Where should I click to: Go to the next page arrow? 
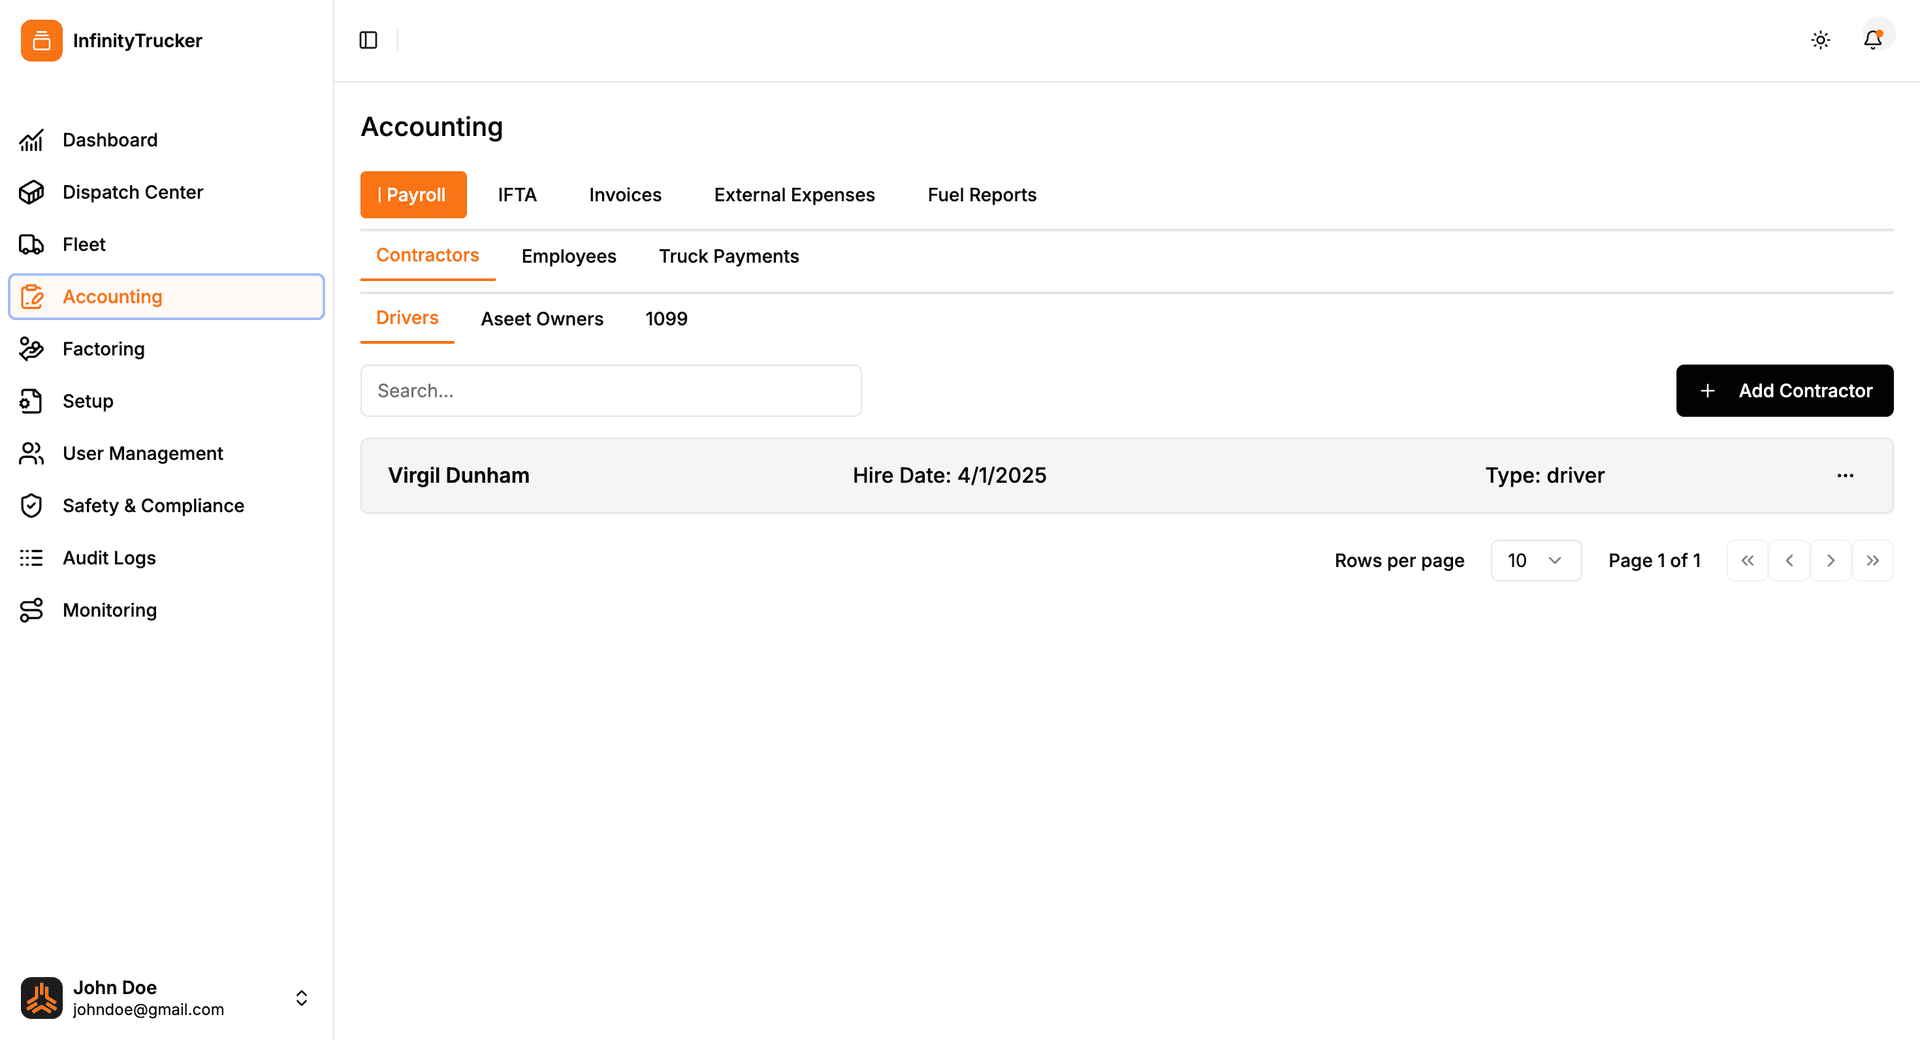click(x=1830, y=561)
